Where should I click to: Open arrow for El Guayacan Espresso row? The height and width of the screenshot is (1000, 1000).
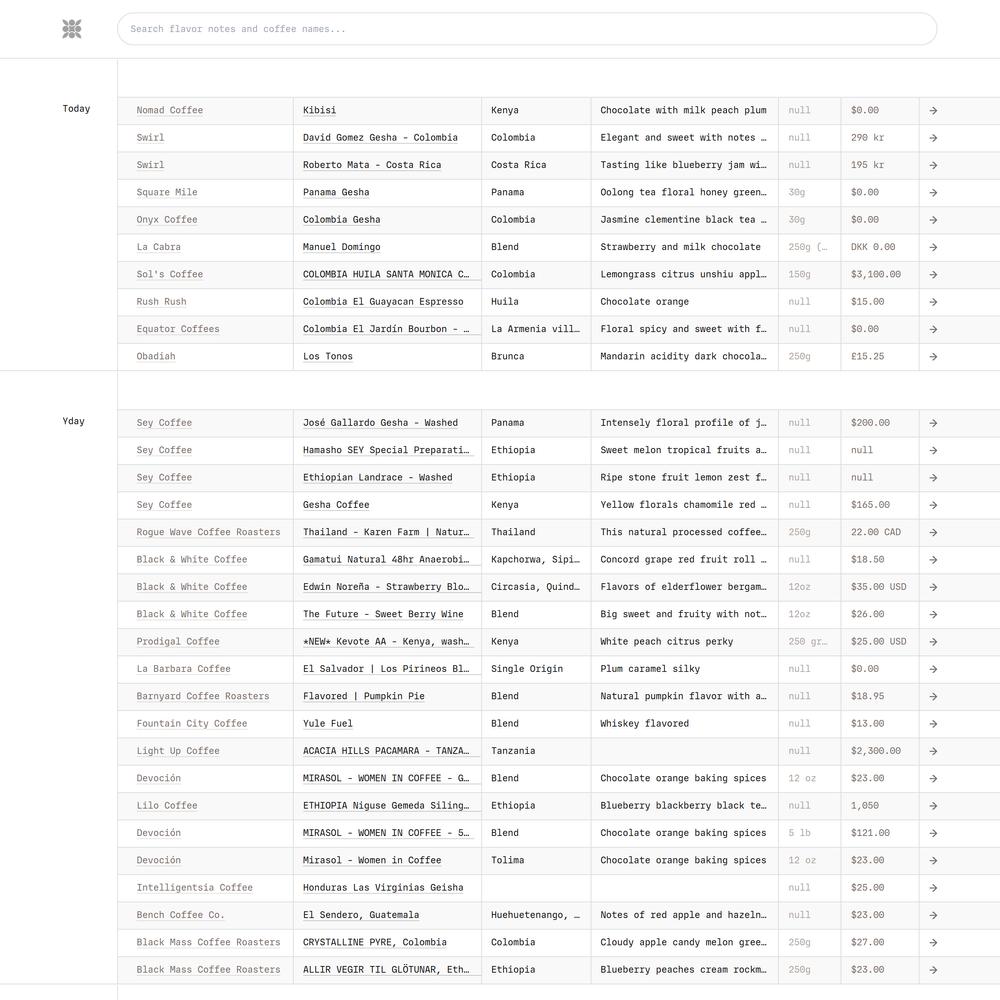point(933,302)
